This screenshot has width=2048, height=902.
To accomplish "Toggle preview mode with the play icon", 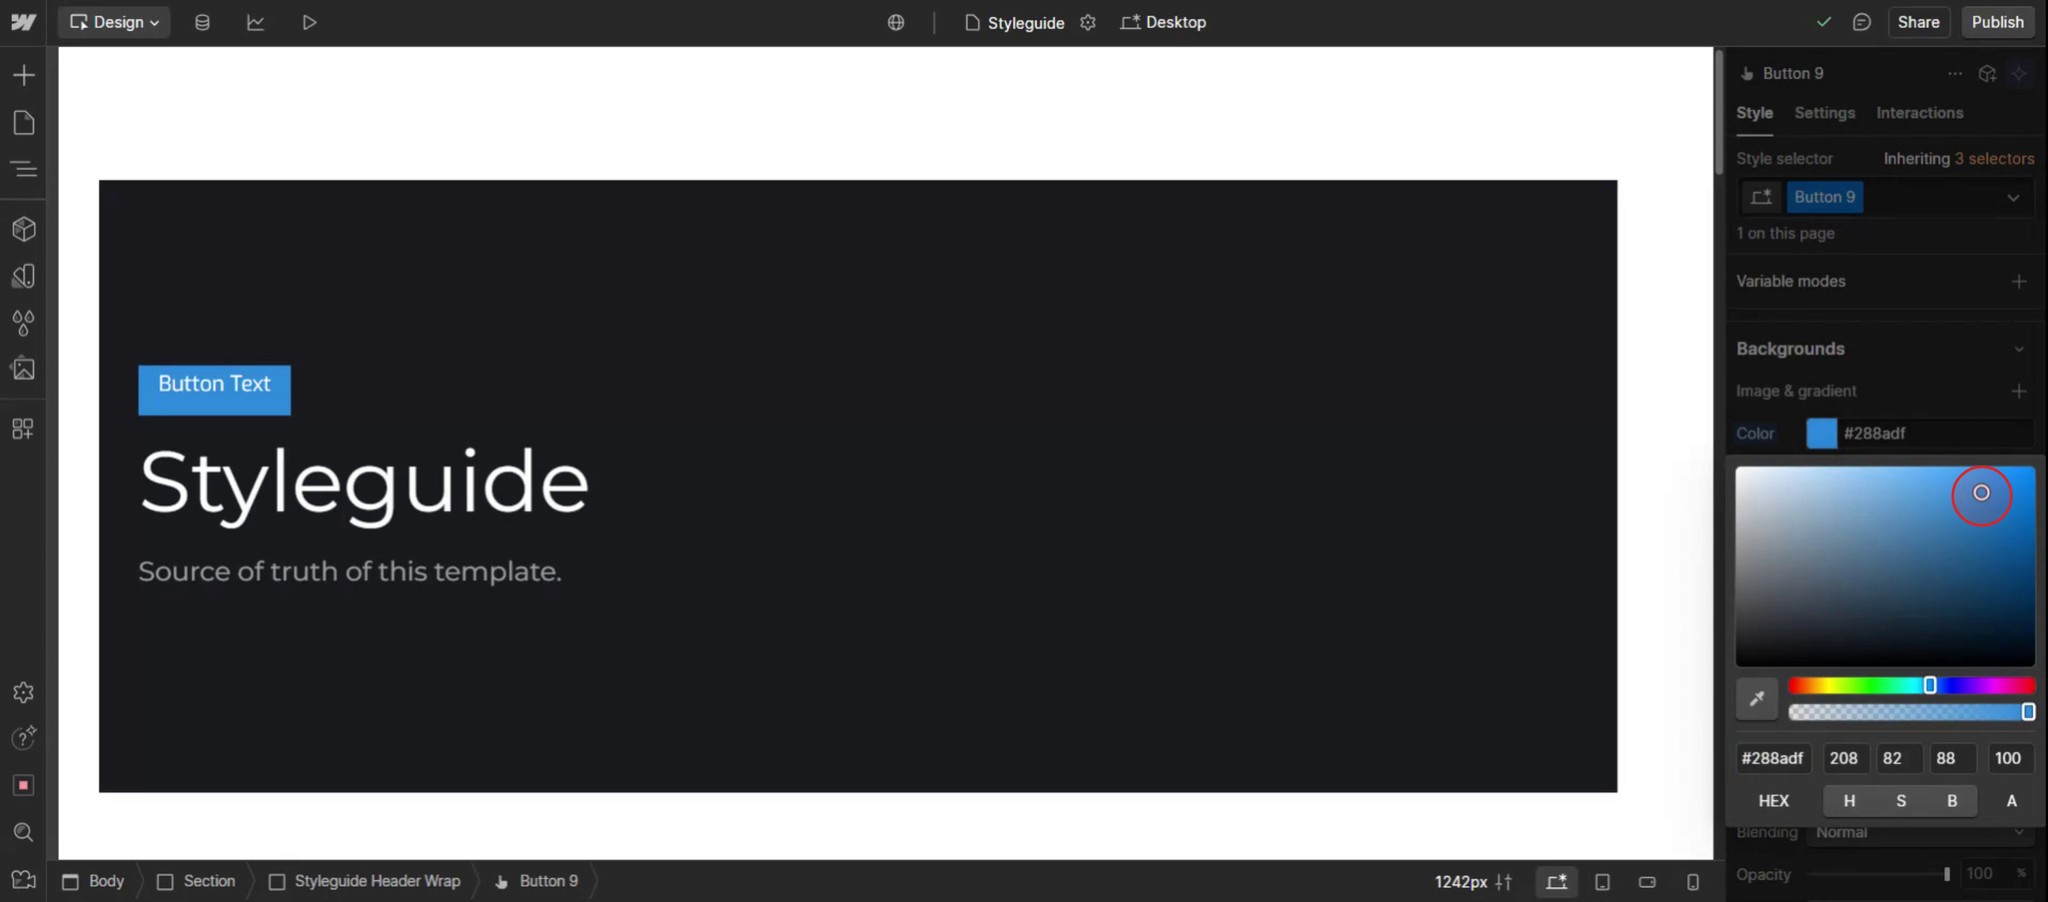I will (x=309, y=21).
